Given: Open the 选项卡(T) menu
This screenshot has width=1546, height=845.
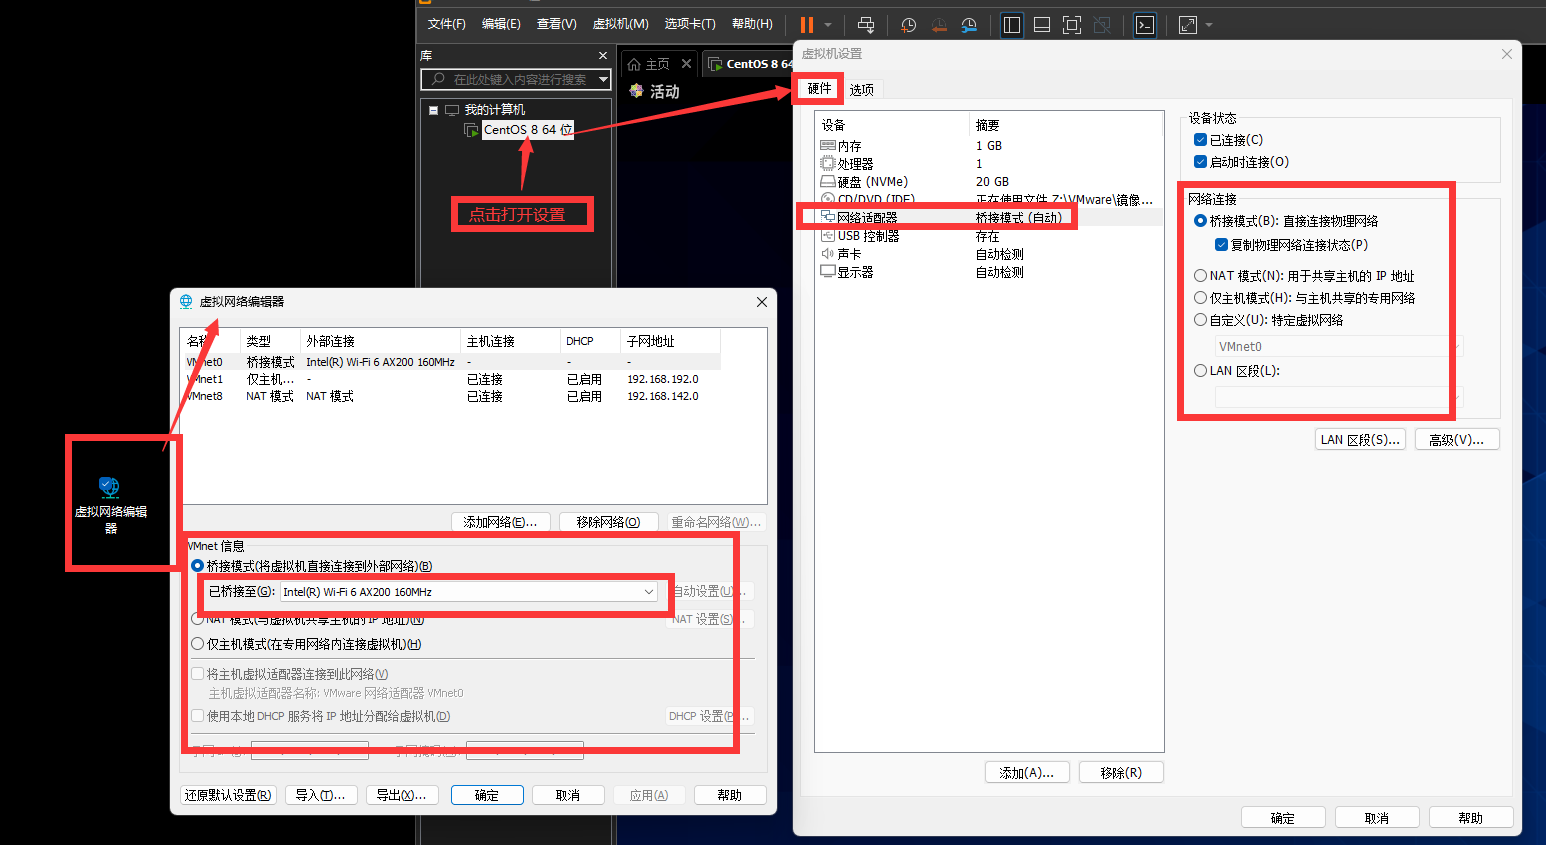Looking at the screenshot, I should [x=690, y=24].
